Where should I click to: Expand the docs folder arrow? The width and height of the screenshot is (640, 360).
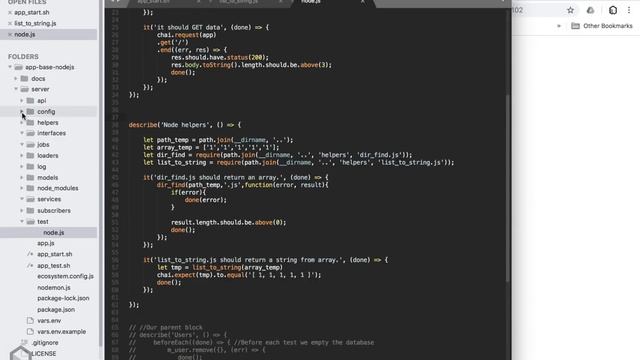pyautogui.click(x=16, y=78)
